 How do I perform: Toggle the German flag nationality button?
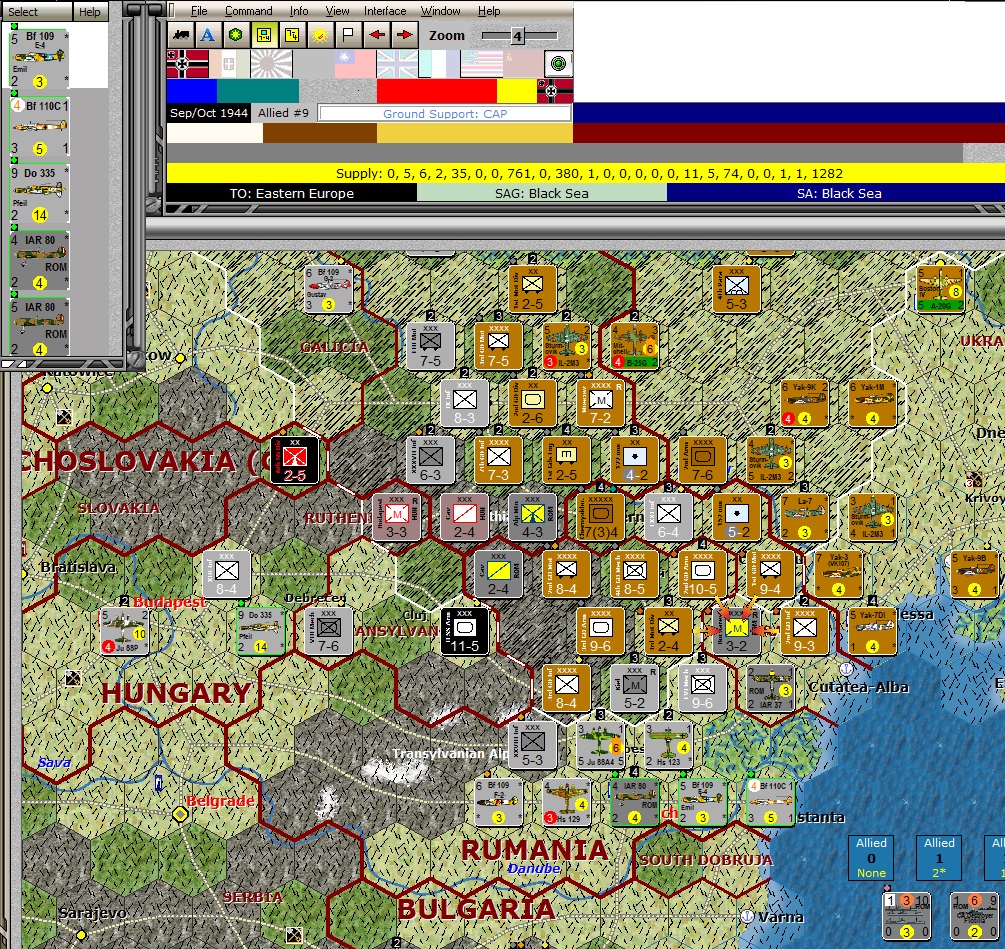click(185, 64)
